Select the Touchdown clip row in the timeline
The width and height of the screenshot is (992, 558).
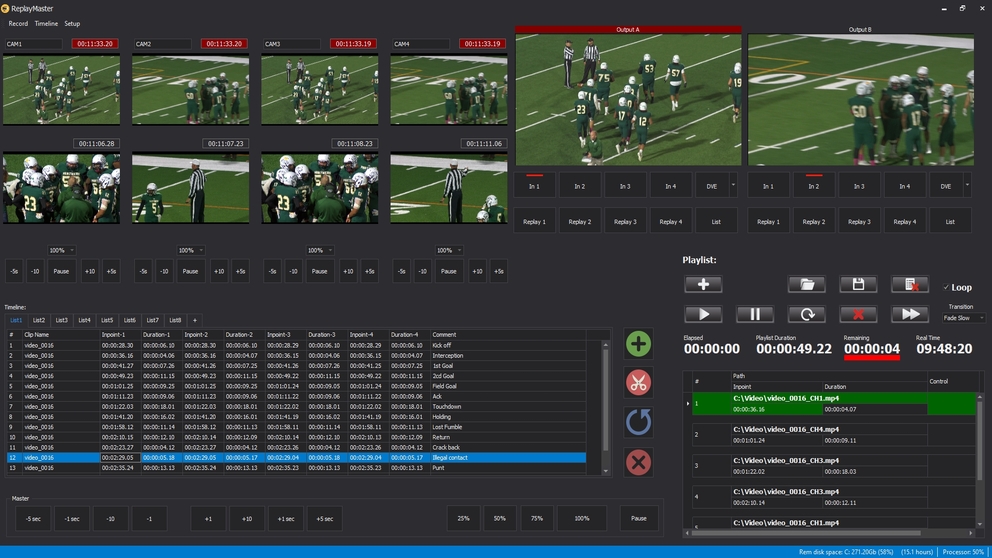click(x=300, y=407)
